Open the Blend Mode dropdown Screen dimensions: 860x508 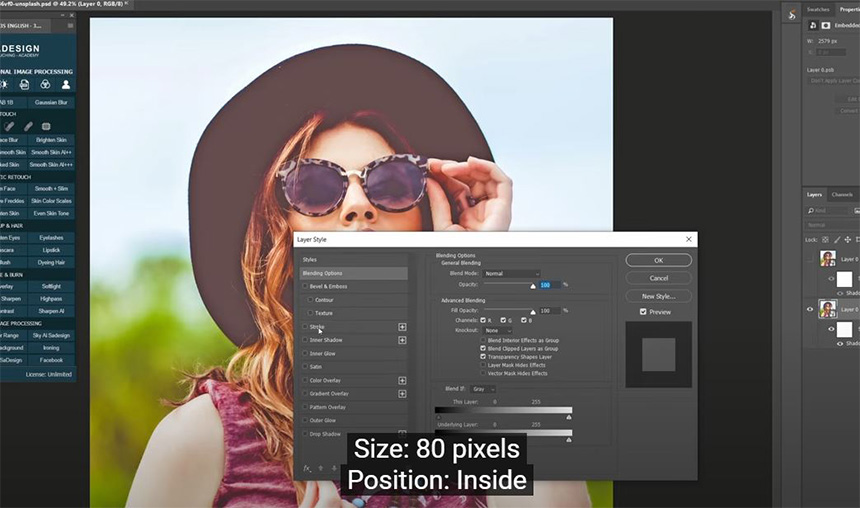click(x=511, y=273)
